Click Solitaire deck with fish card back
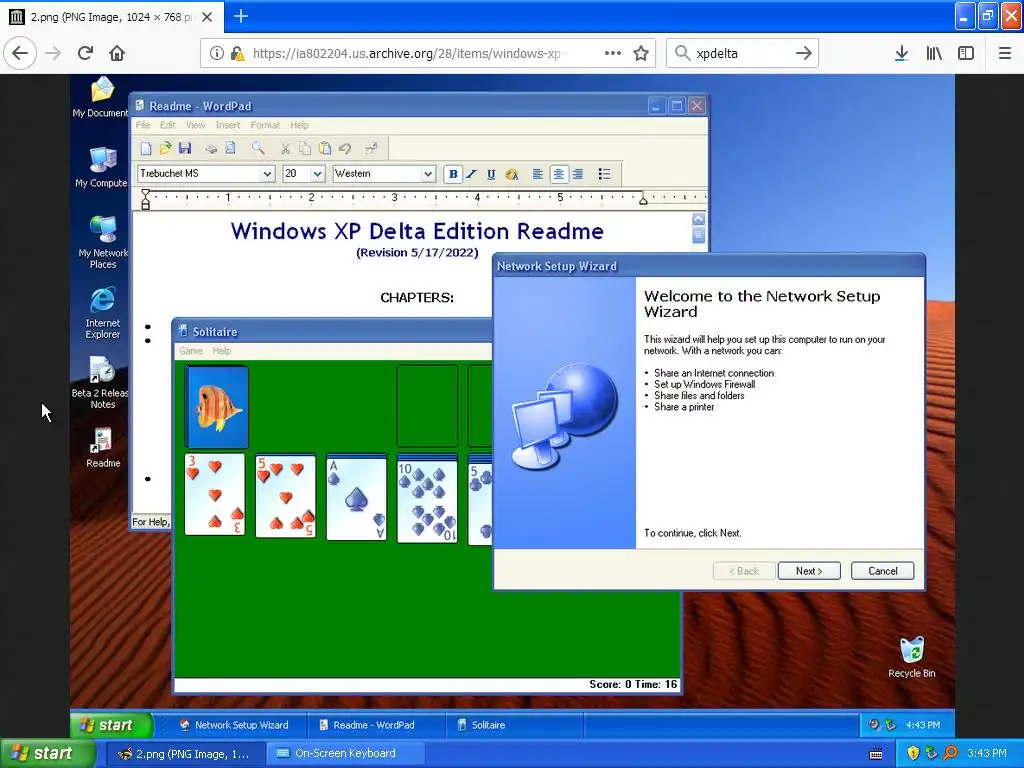 click(216, 406)
